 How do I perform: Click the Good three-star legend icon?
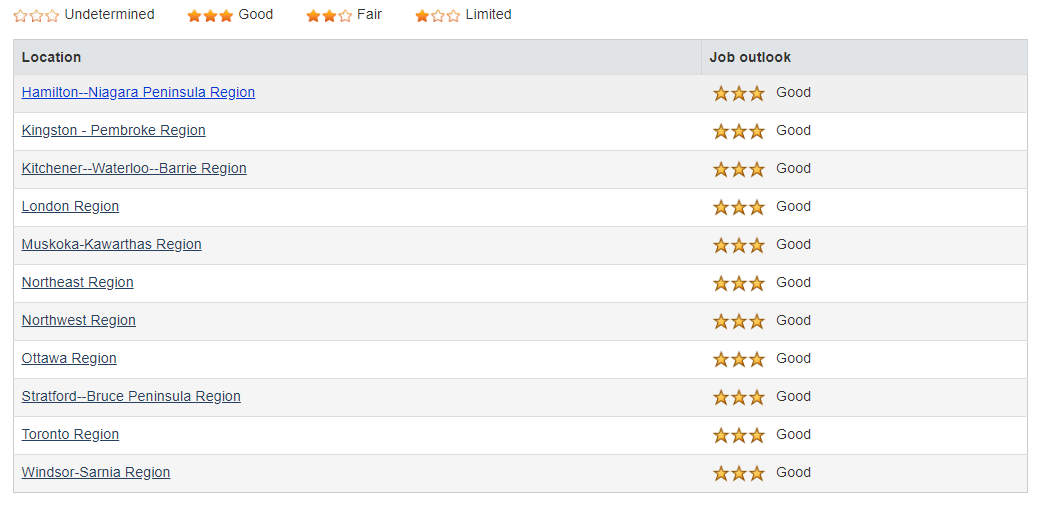coord(210,15)
